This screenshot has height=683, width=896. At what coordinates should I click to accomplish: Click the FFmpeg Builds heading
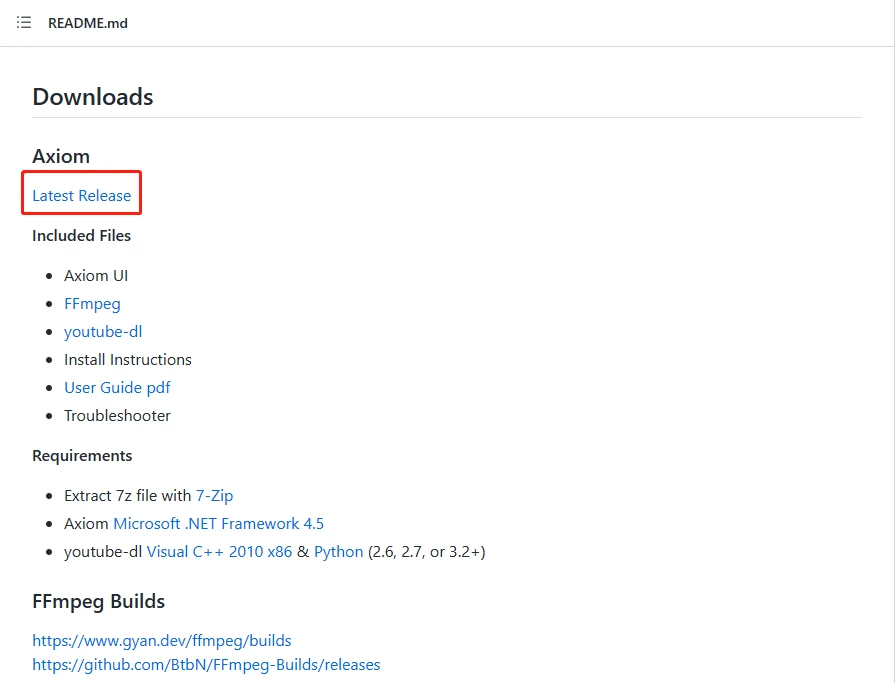tap(98, 601)
